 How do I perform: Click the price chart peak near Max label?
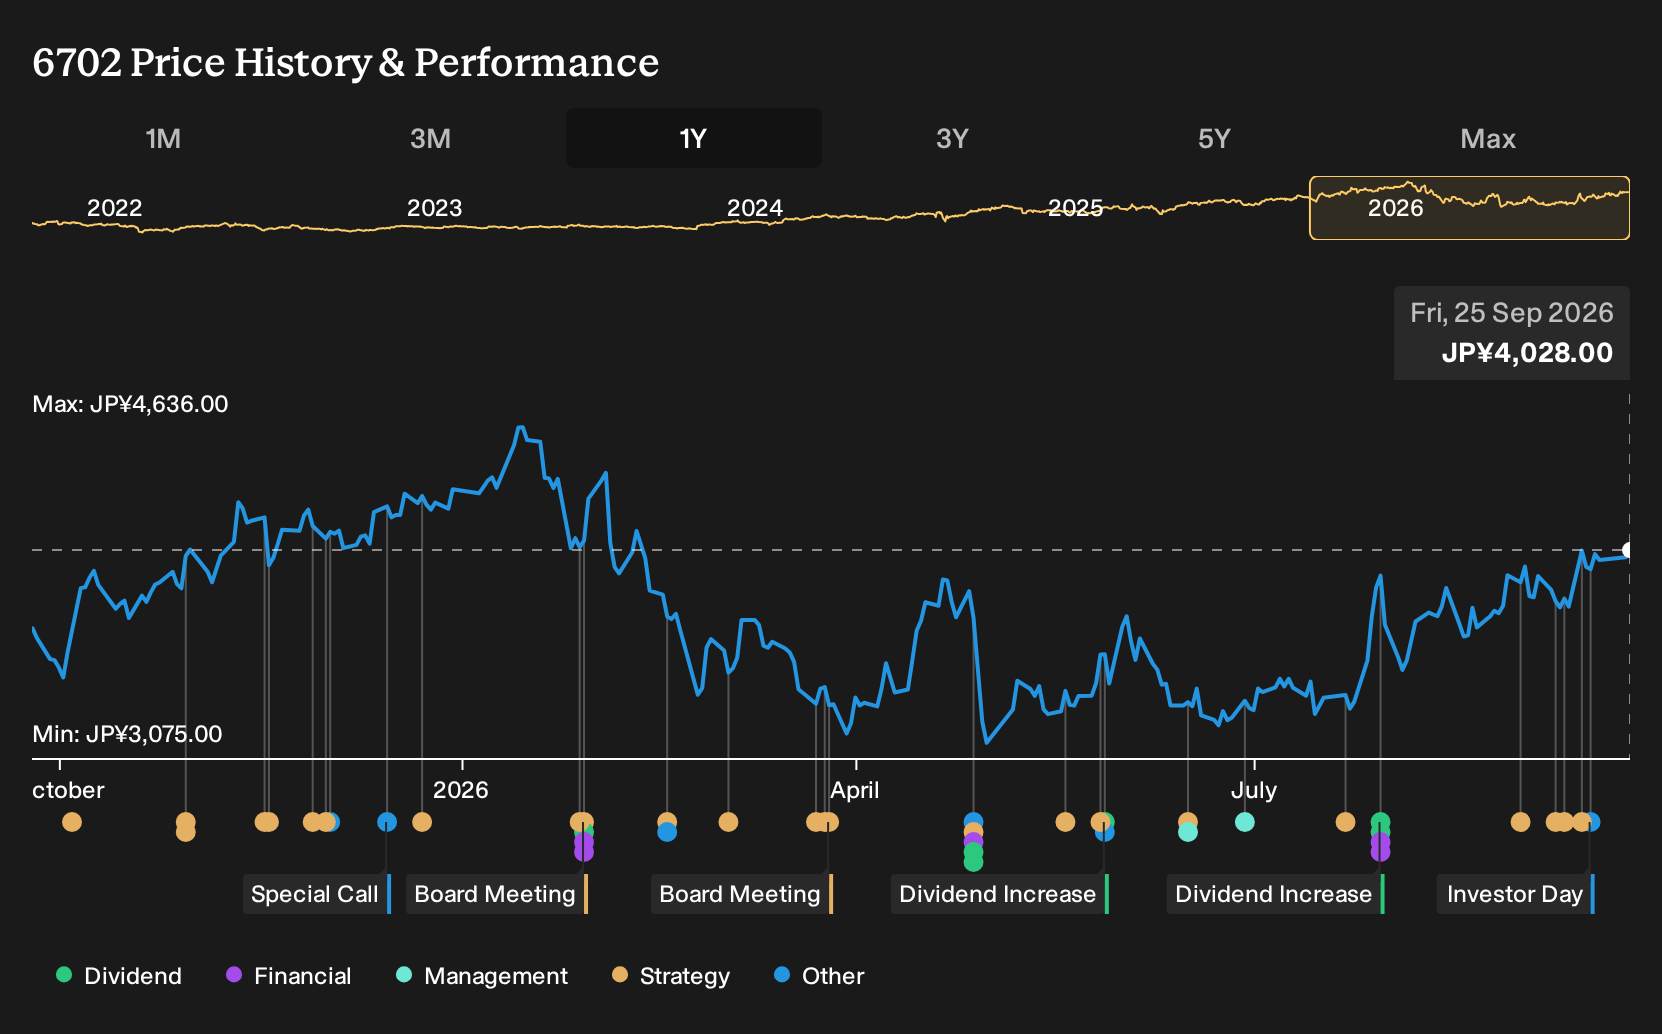coord(520,428)
